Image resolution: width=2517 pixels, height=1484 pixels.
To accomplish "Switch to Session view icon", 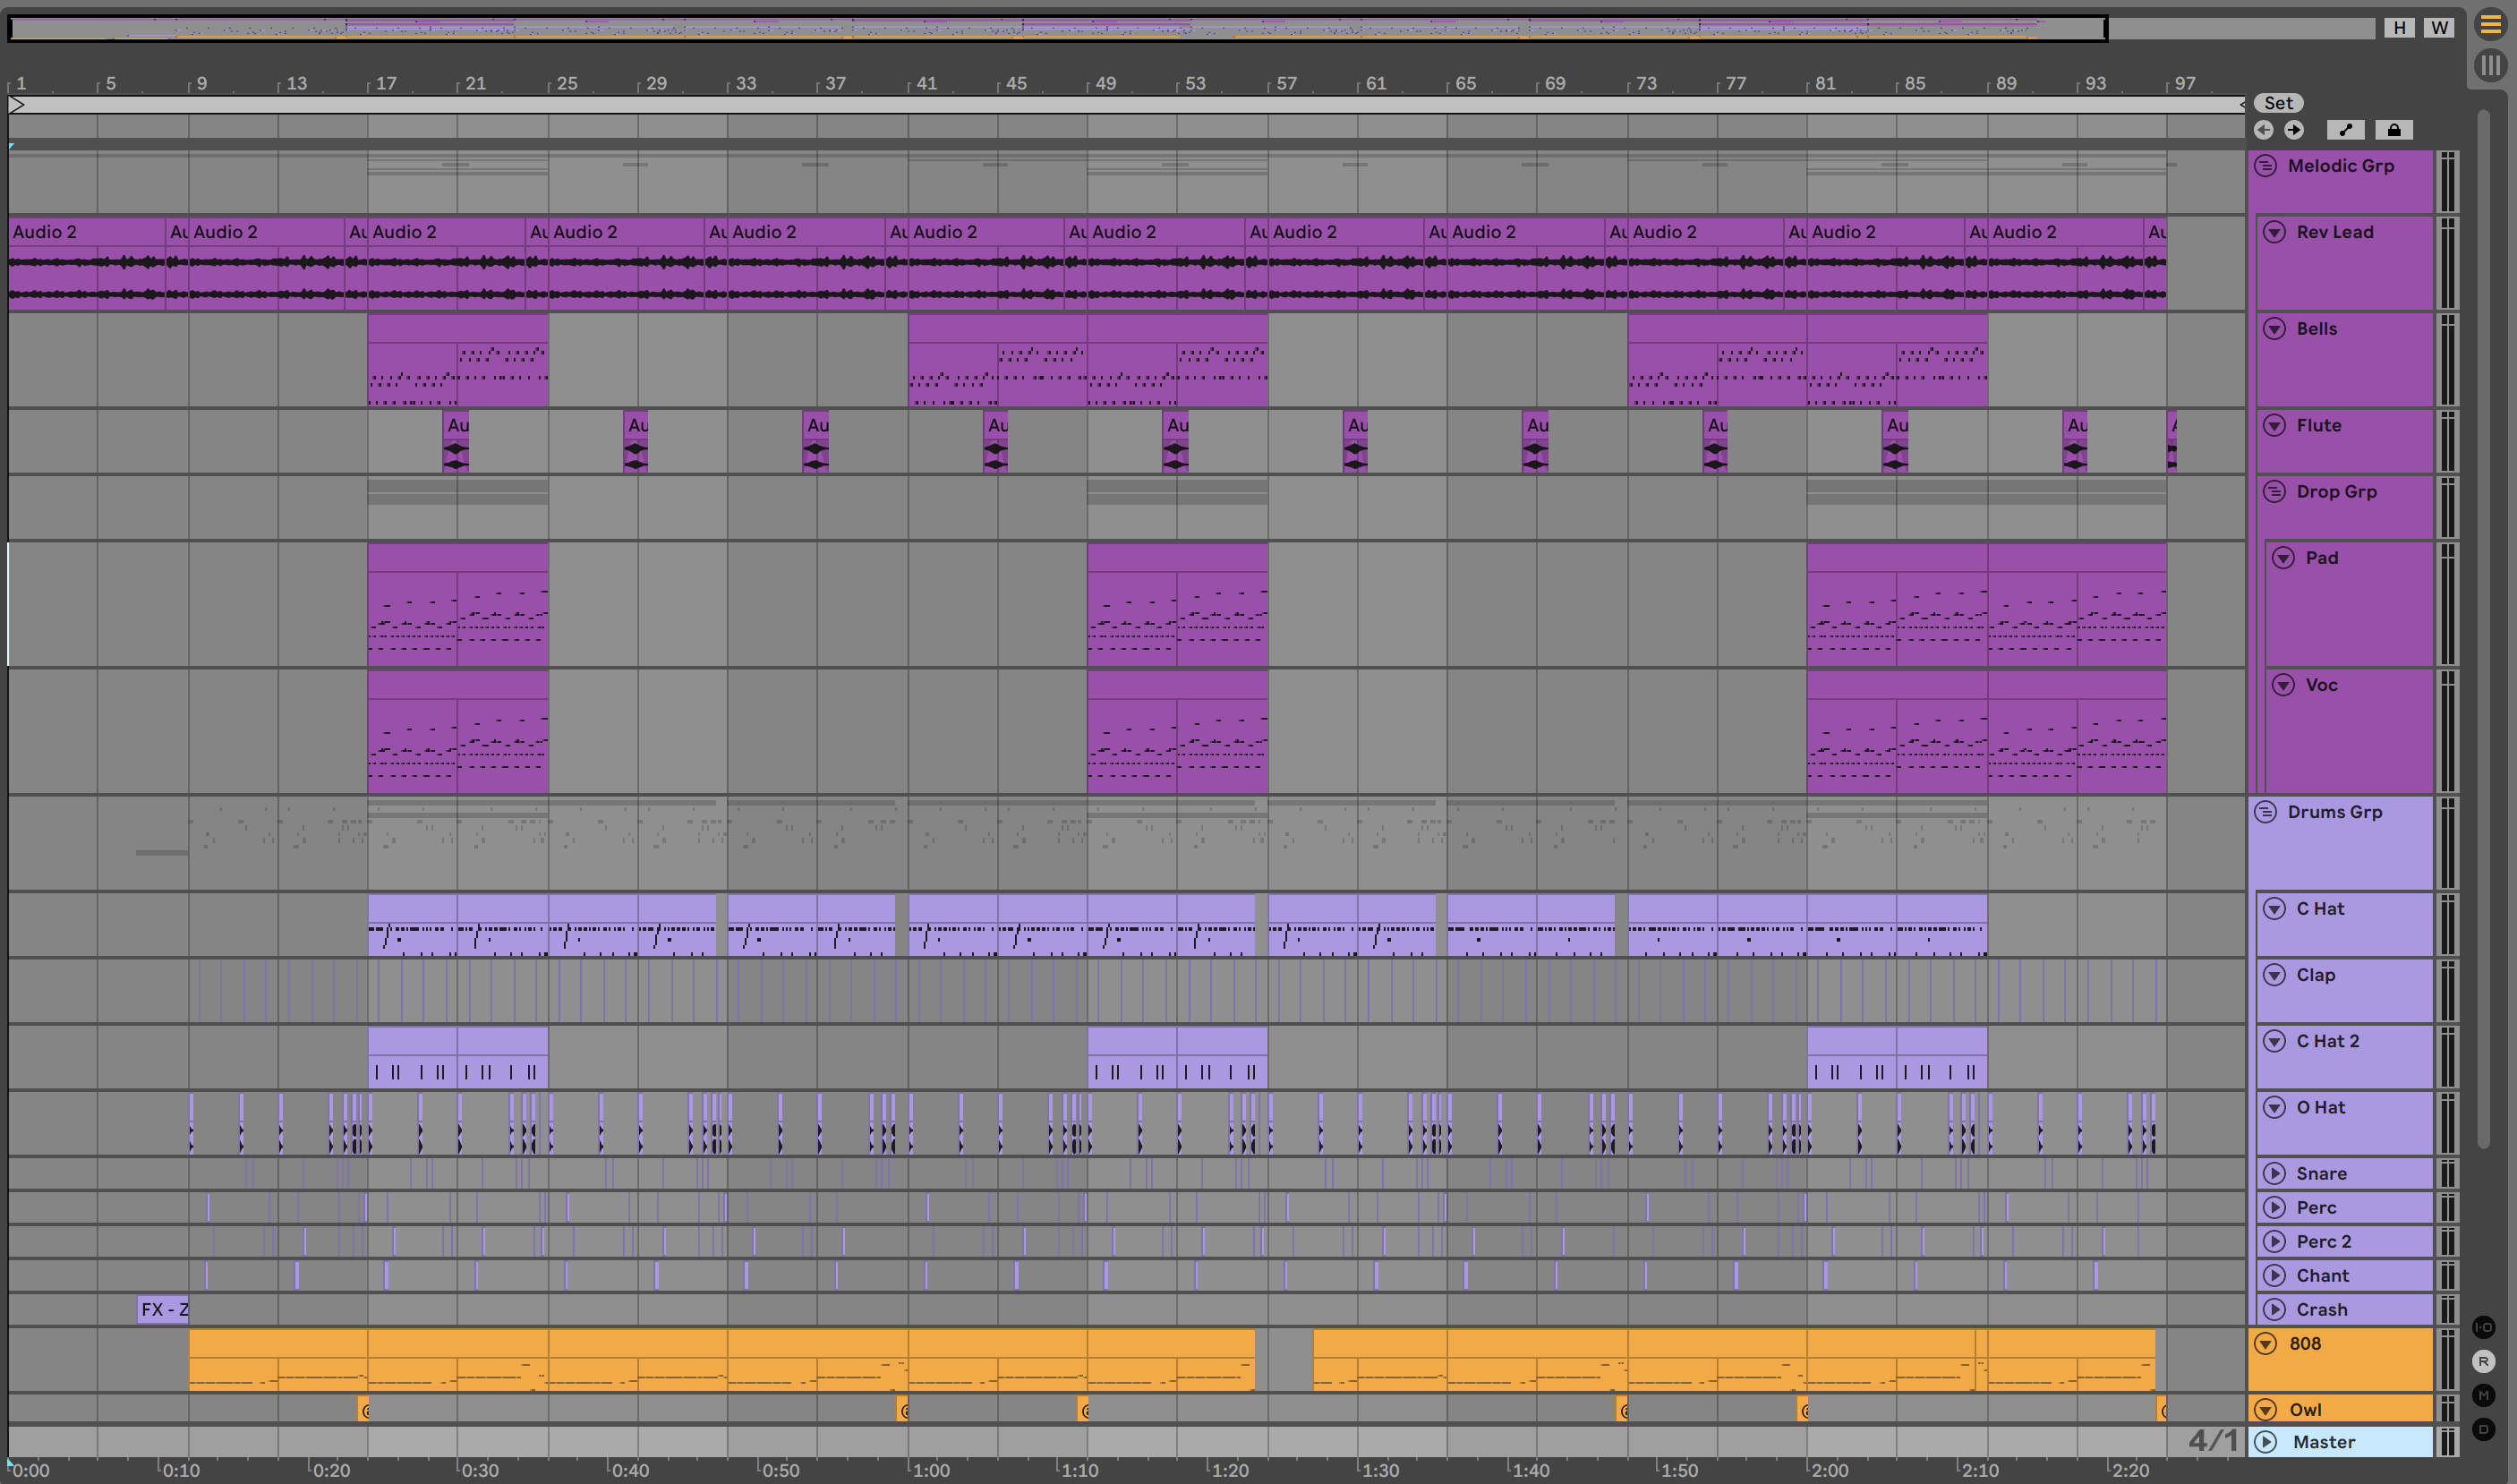I will [x=2490, y=66].
